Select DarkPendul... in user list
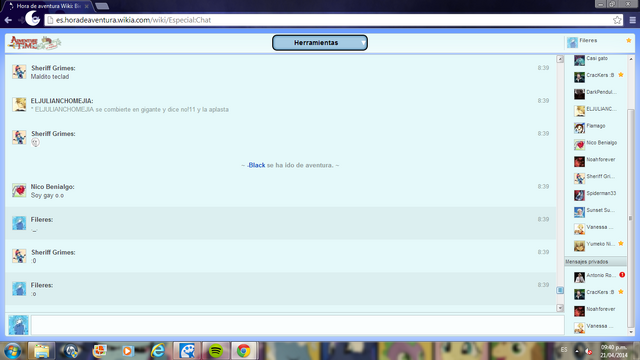This screenshot has width=640, height=360. pos(597,93)
